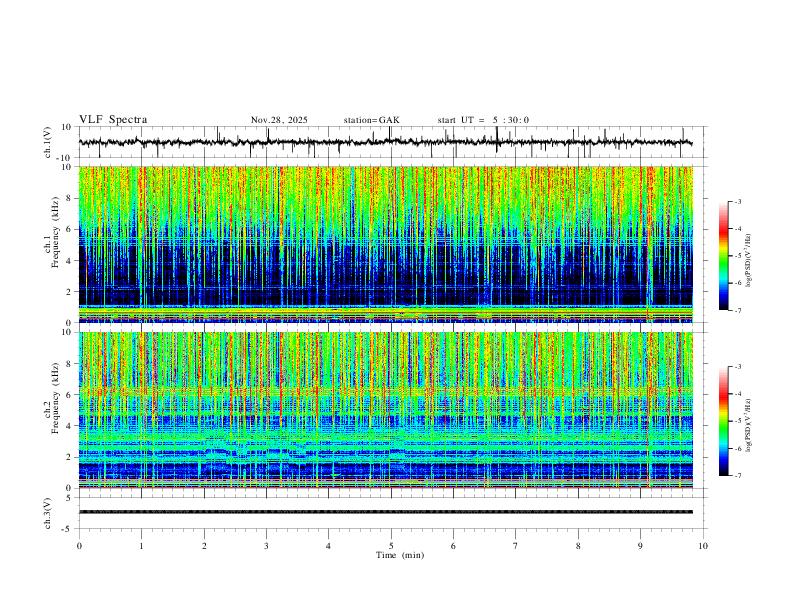The image size is (792, 612).
Task: Click the "-5" label on upper color bar
Action: (x=738, y=256)
